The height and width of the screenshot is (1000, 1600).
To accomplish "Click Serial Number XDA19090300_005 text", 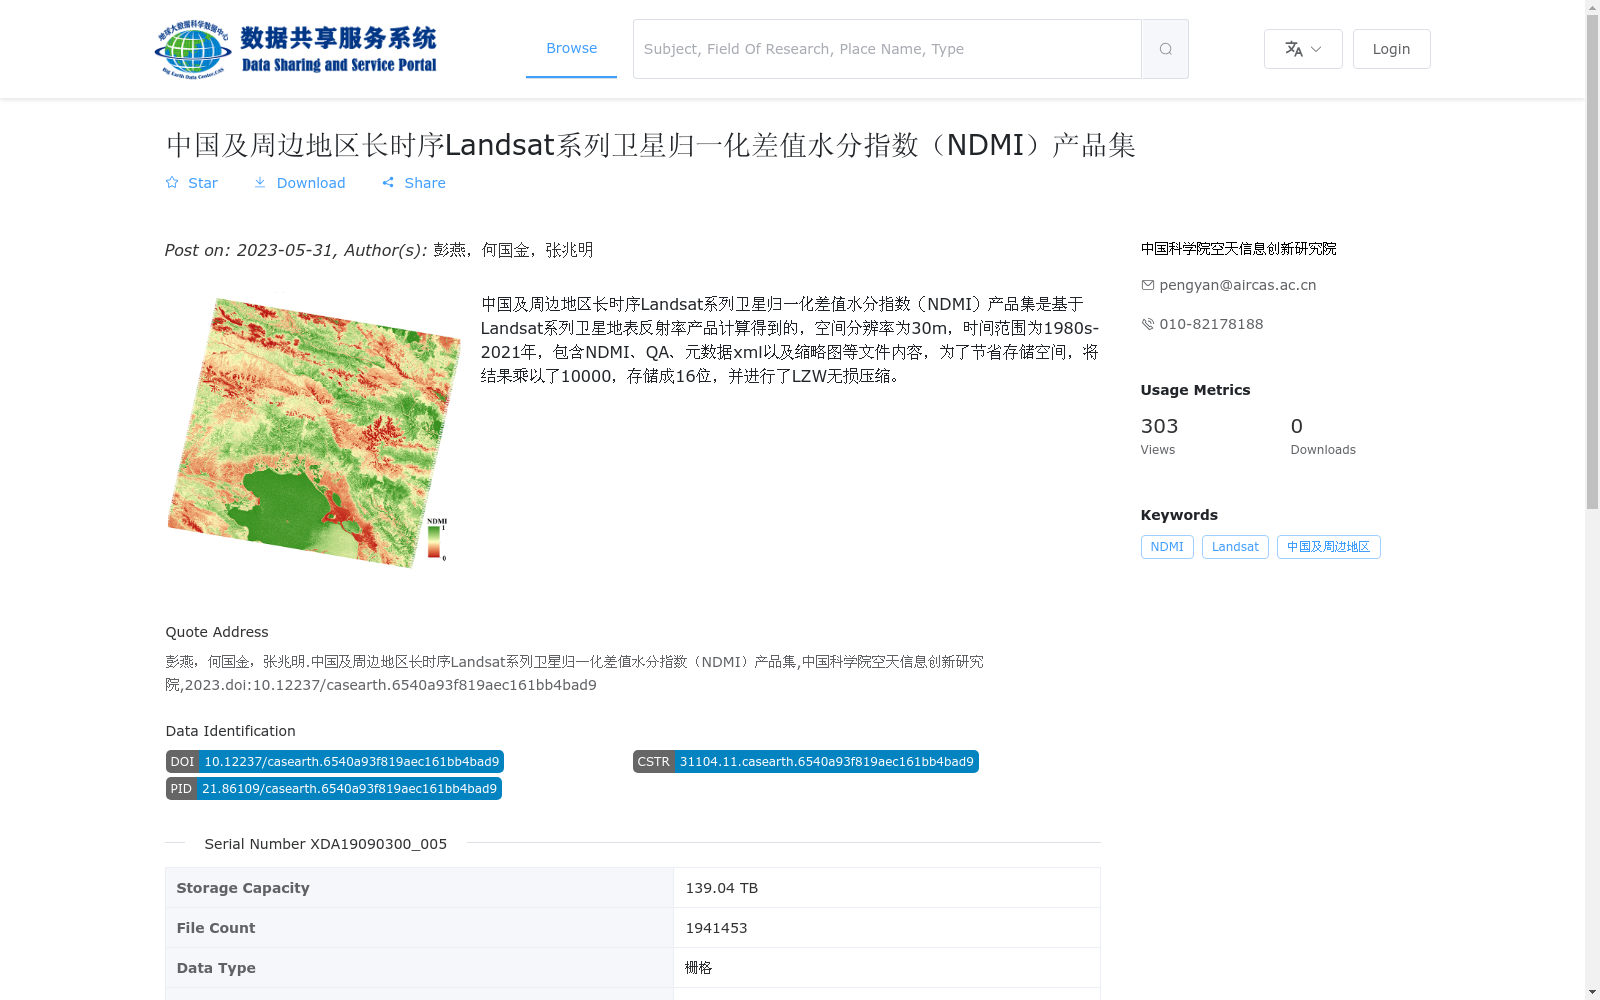I will point(325,844).
